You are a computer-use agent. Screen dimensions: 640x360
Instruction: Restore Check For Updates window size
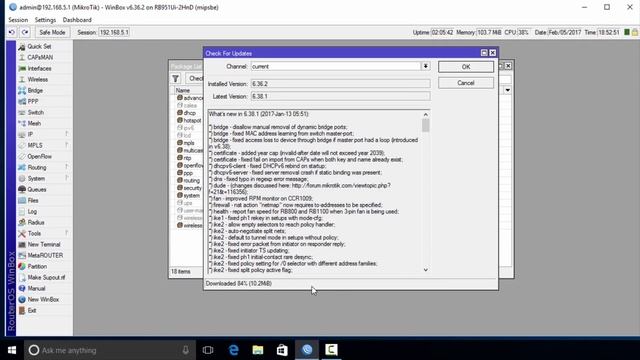coord(484,53)
